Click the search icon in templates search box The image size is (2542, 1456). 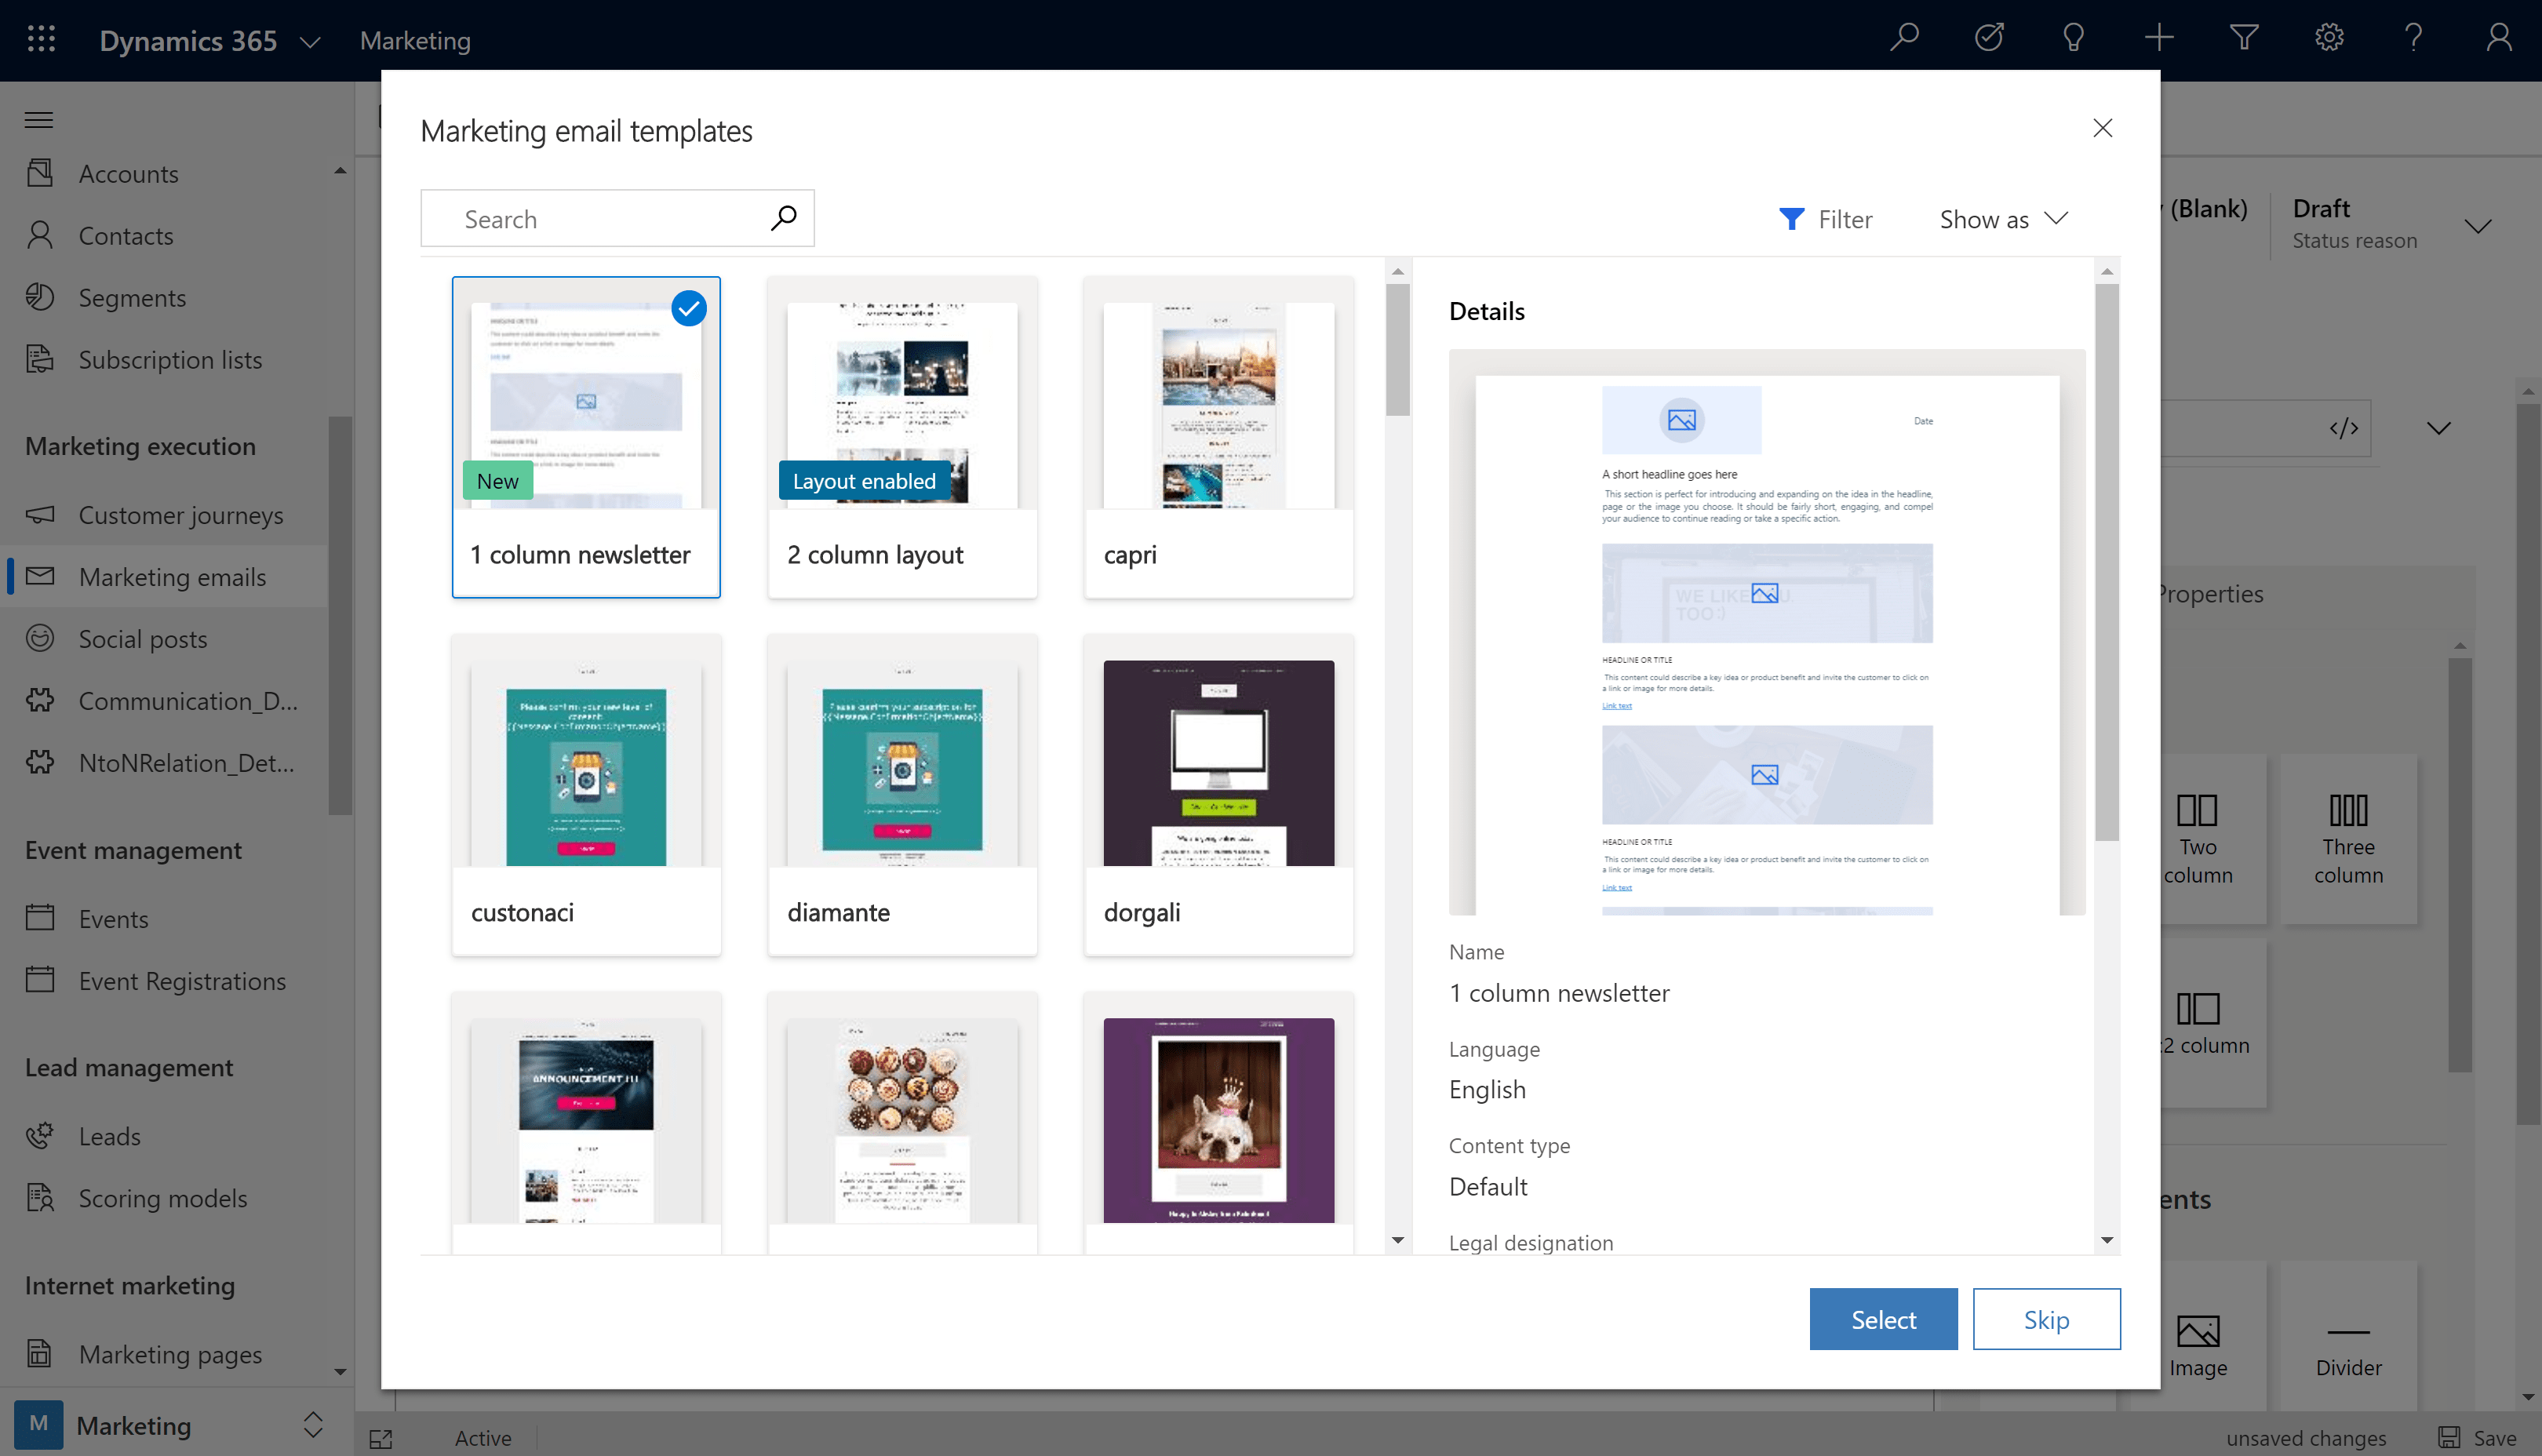click(x=783, y=218)
